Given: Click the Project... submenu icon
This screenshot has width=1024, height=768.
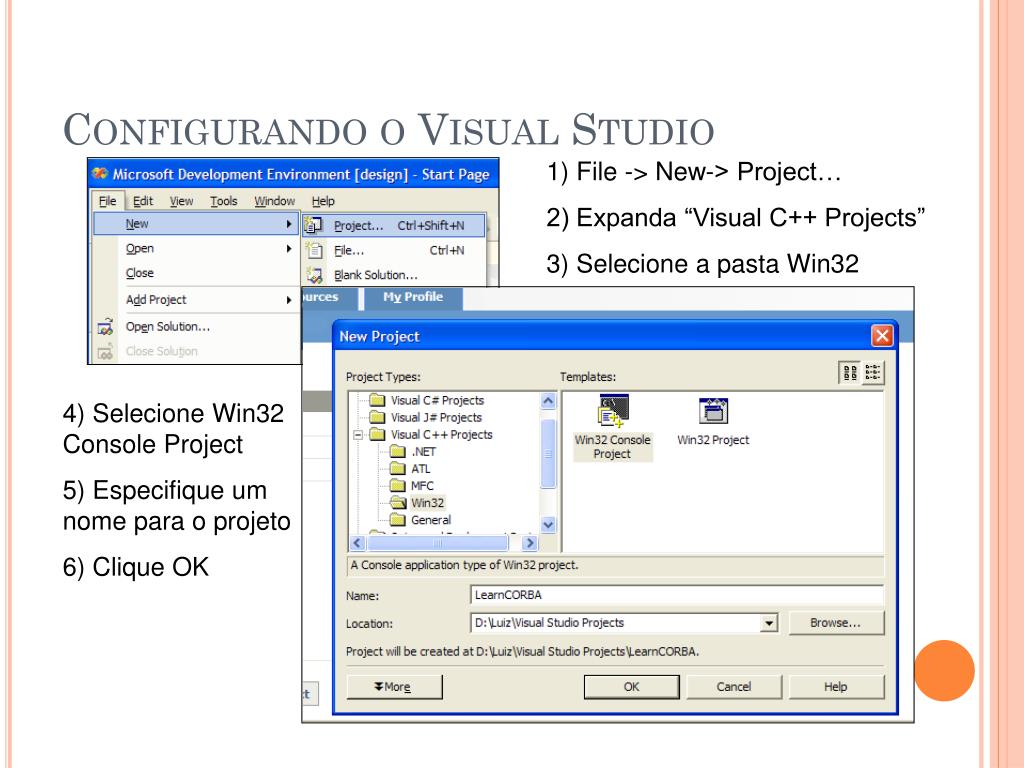Looking at the screenshot, I should click(x=314, y=225).
